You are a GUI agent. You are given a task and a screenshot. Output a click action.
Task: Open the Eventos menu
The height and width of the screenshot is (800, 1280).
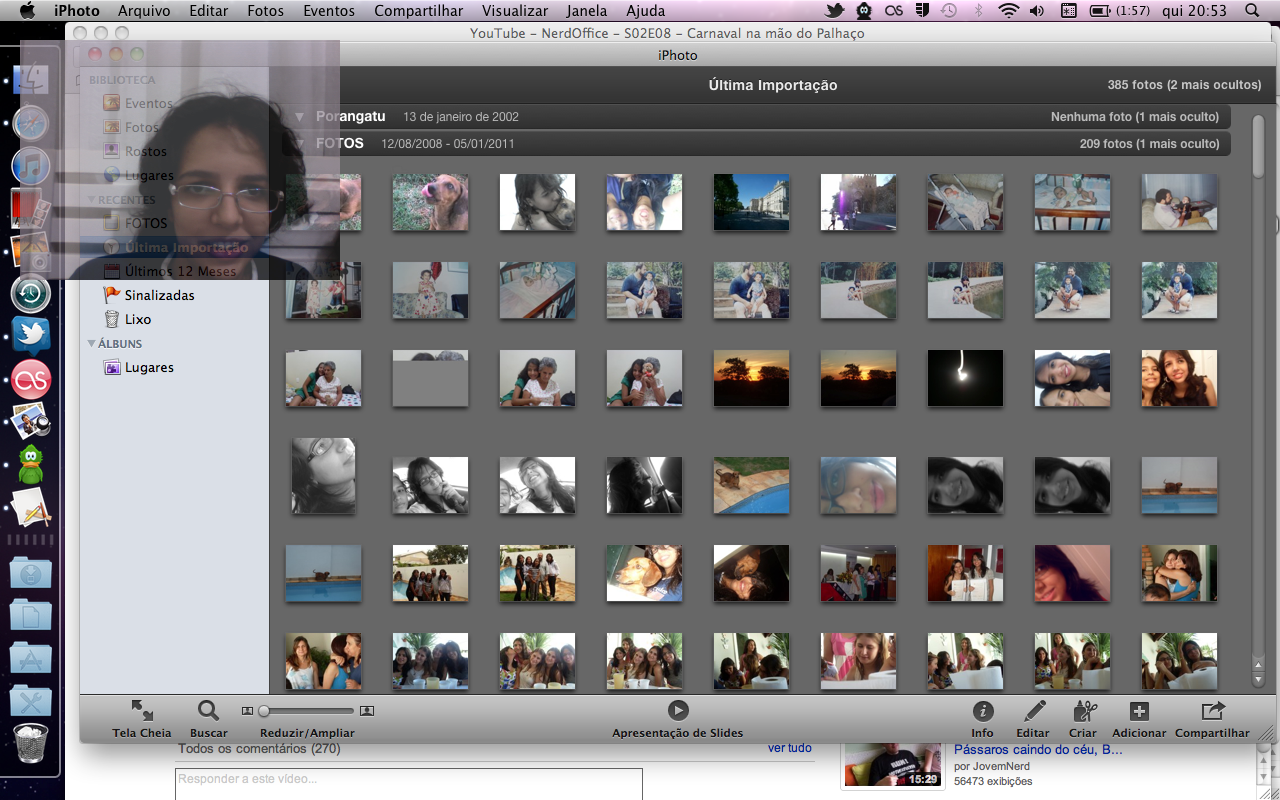328,11
